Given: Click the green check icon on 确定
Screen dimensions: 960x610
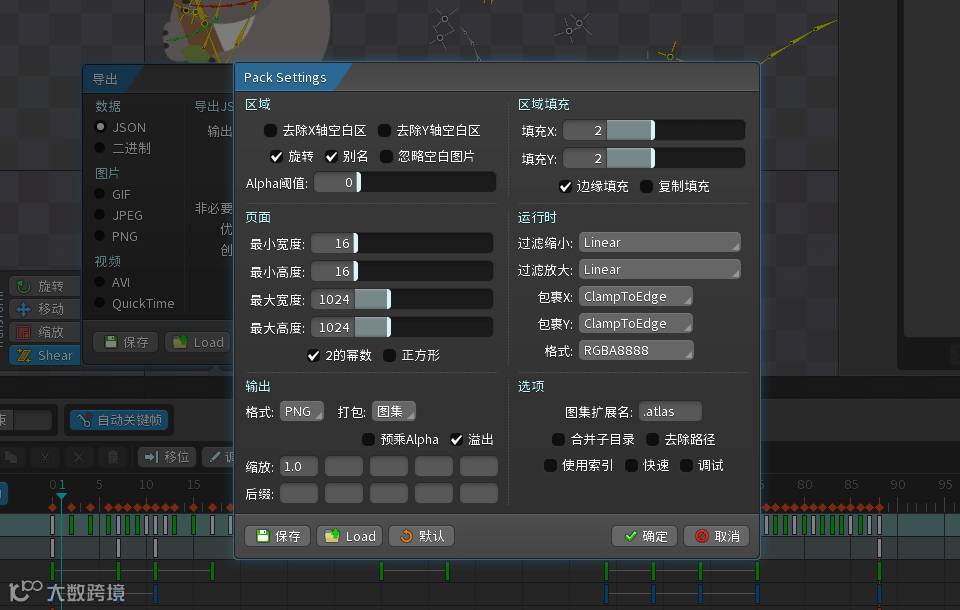Looking at the screenshot, I should click(630, 536).
